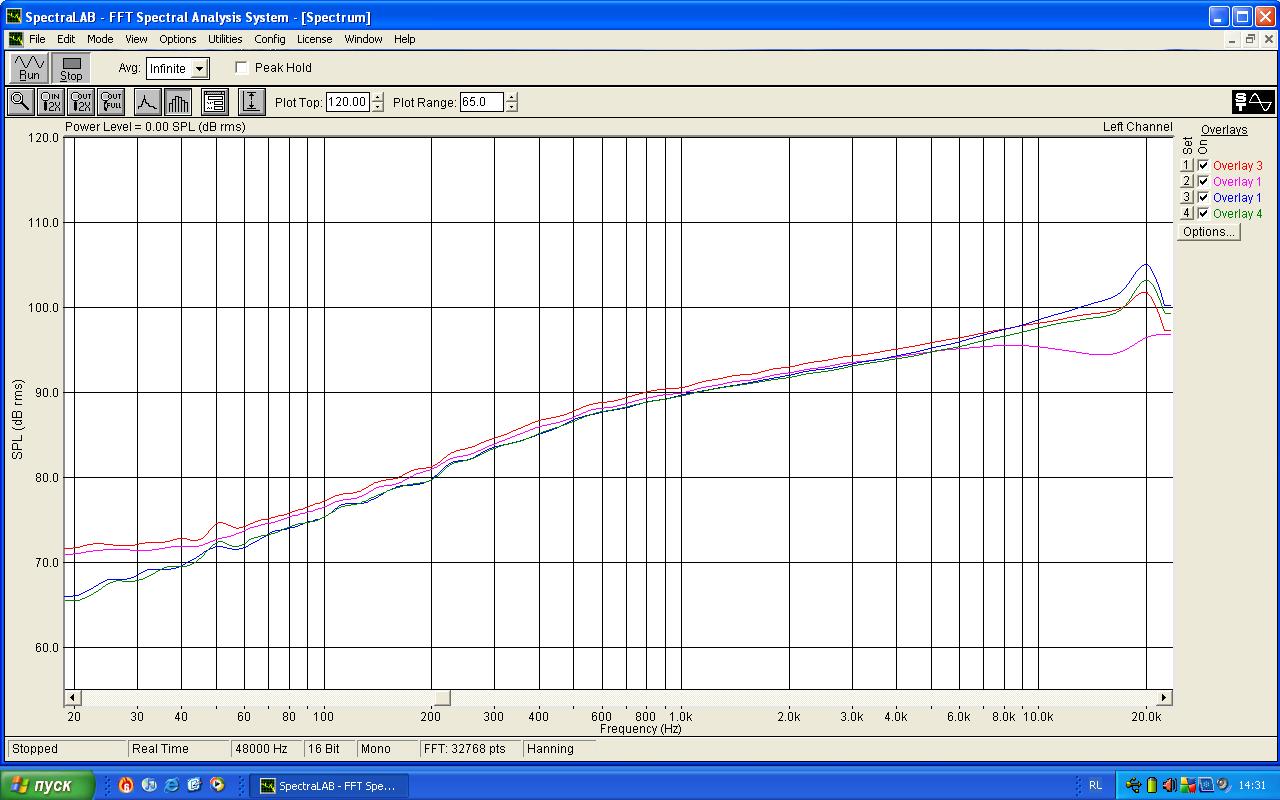
Task: Click the frequency axis scrollbar thumb
Action: coord(442,697)
